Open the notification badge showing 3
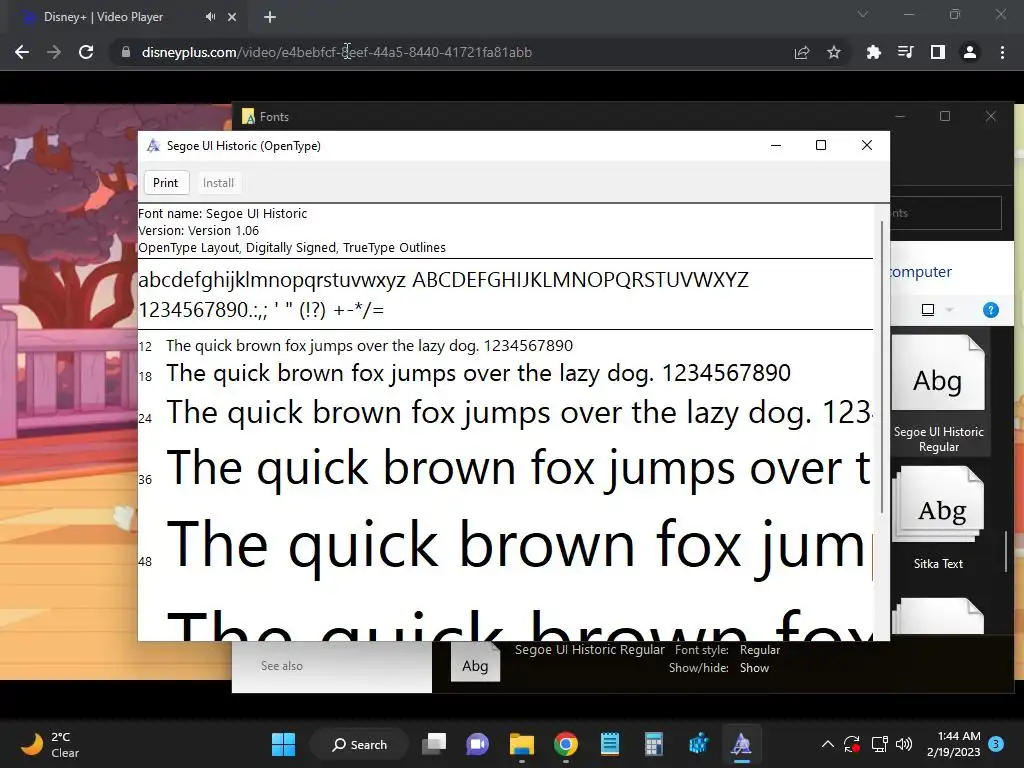1024x768 pixels. [996, 744]
